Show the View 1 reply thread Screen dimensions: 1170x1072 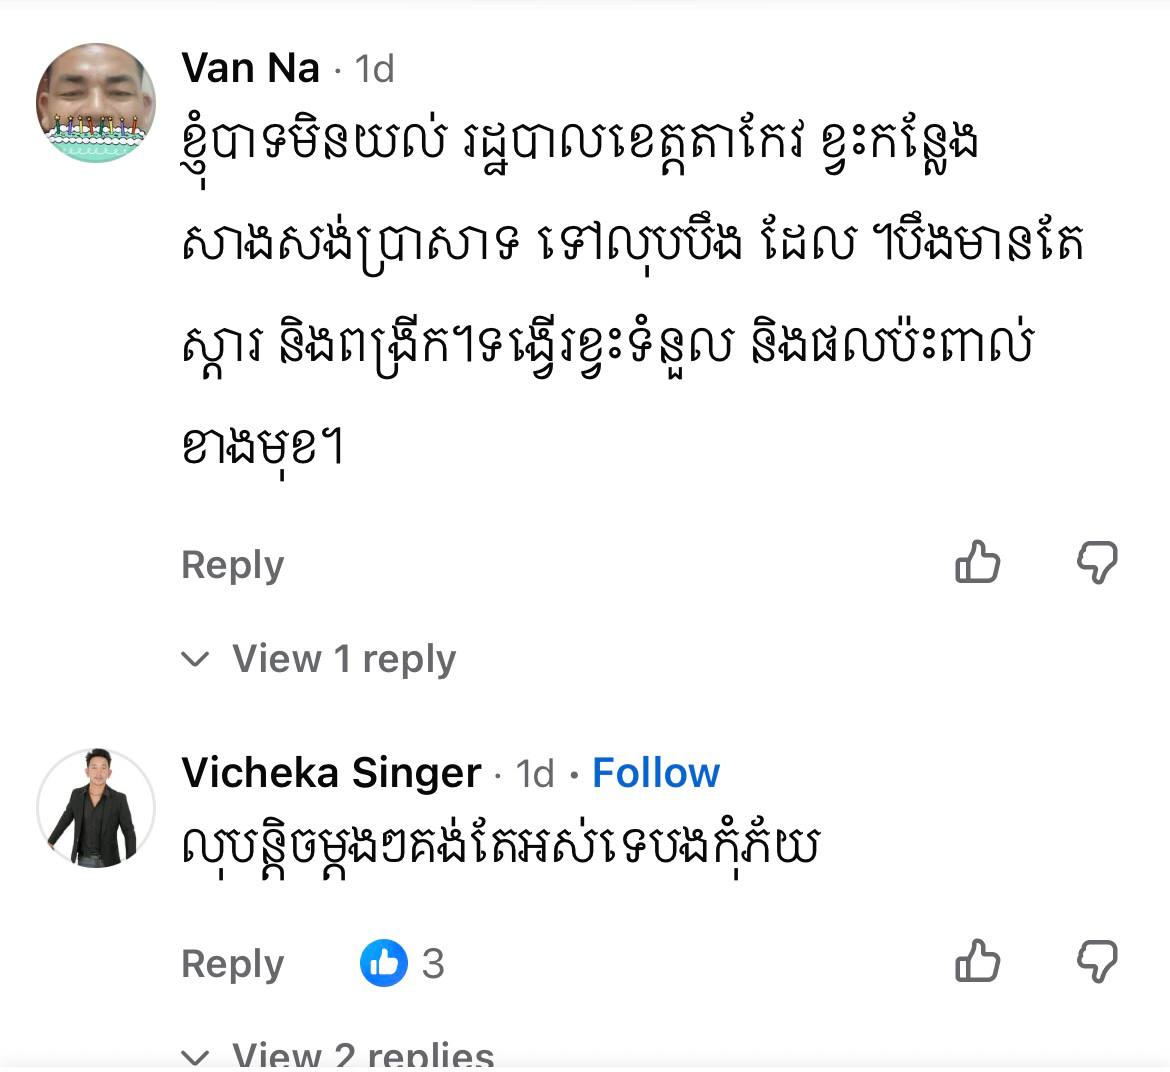pyautogui.click(x=344, y=659)
